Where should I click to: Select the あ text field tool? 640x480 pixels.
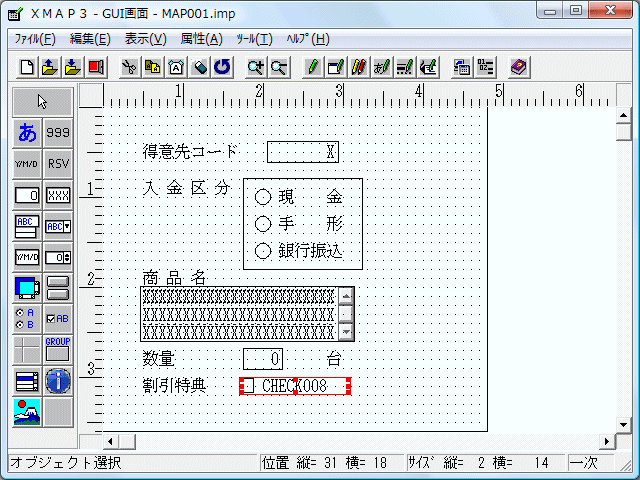27,133
